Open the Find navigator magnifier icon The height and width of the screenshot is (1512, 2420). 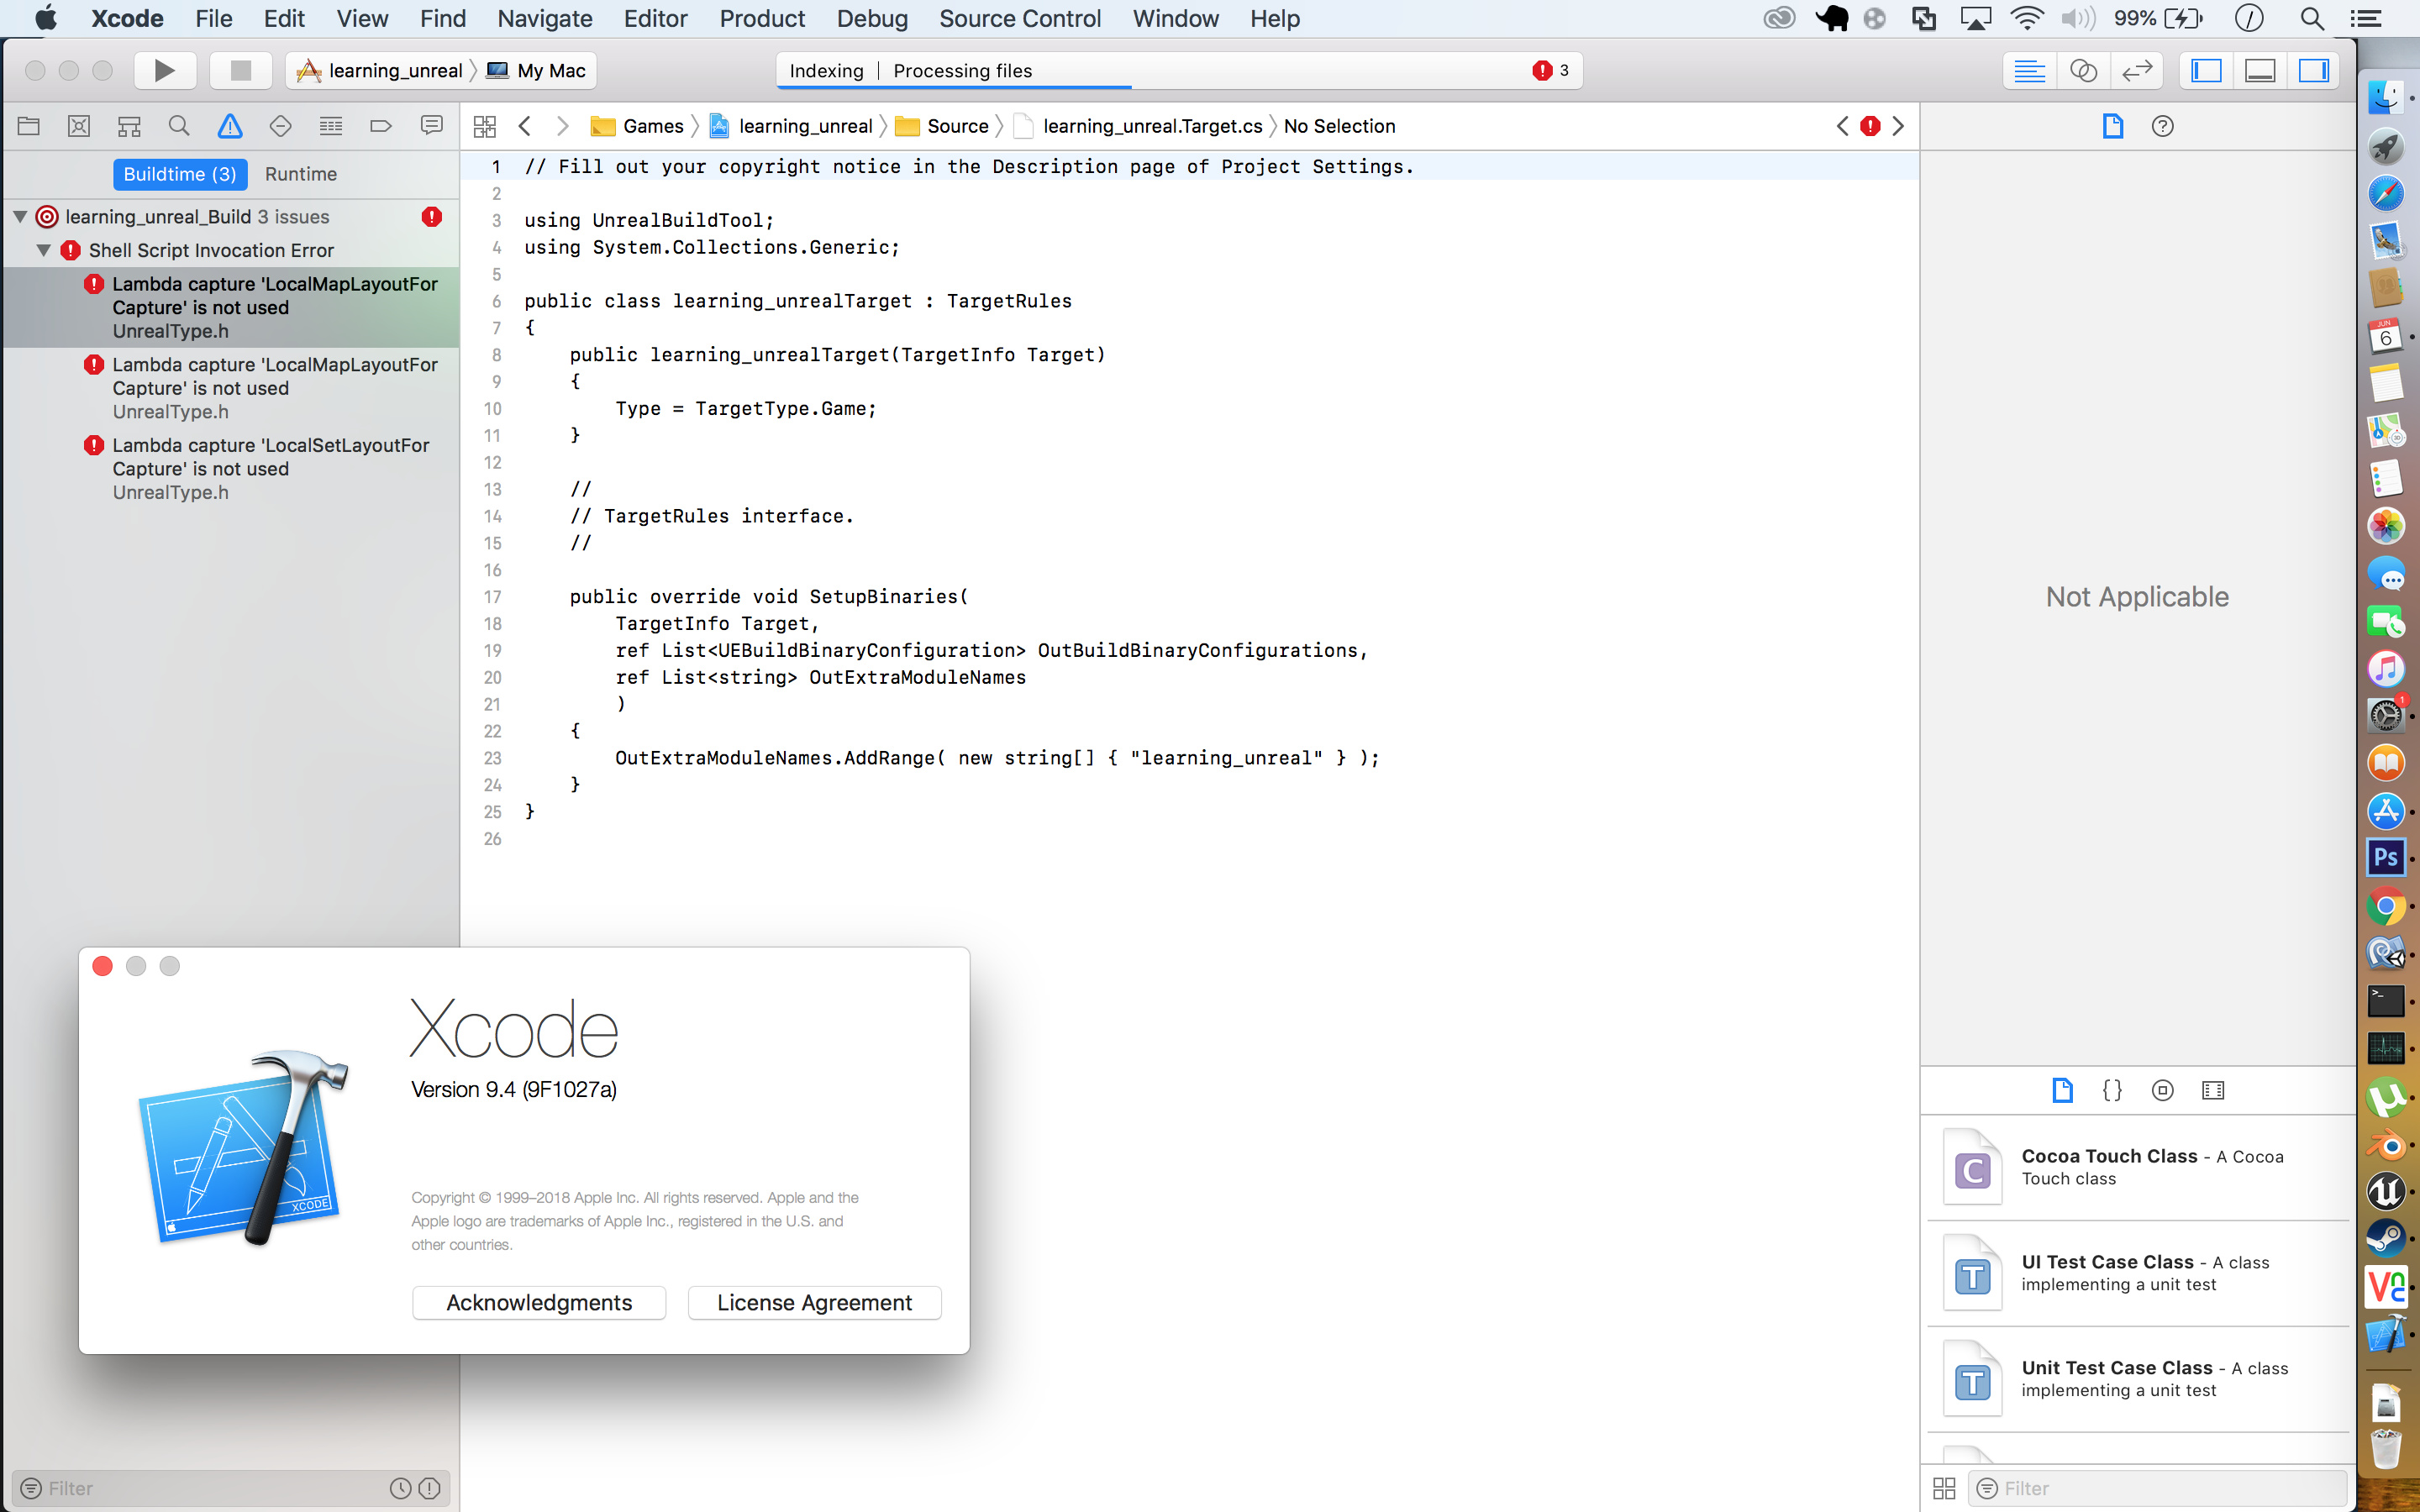[179, 126]
